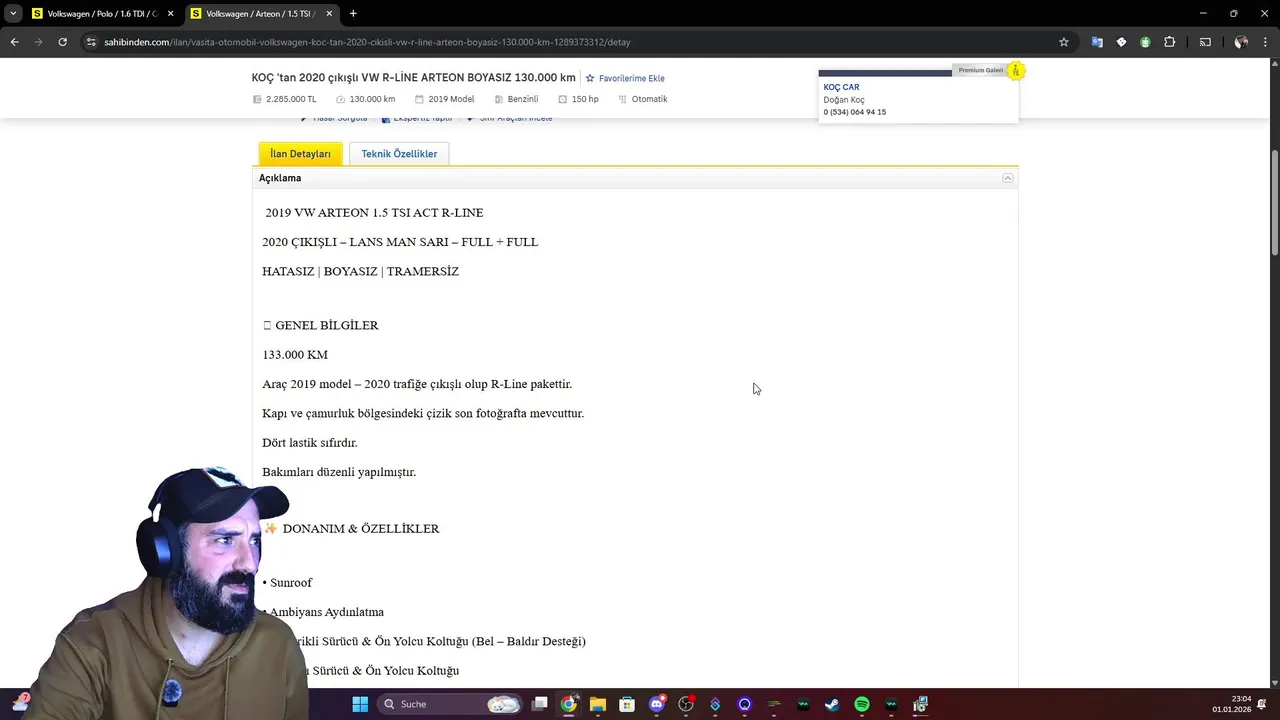1280x720 pixels.
Task: Click the 2.285.000 TL price
Action: tap(285, 99)
